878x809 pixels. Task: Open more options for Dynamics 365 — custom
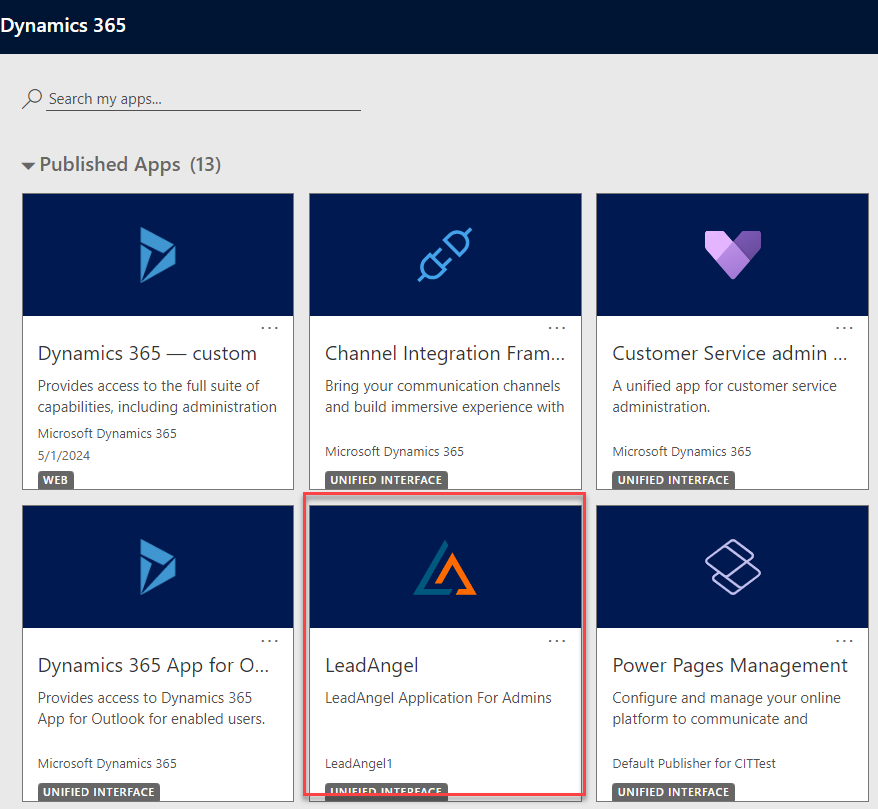(270, 328)
